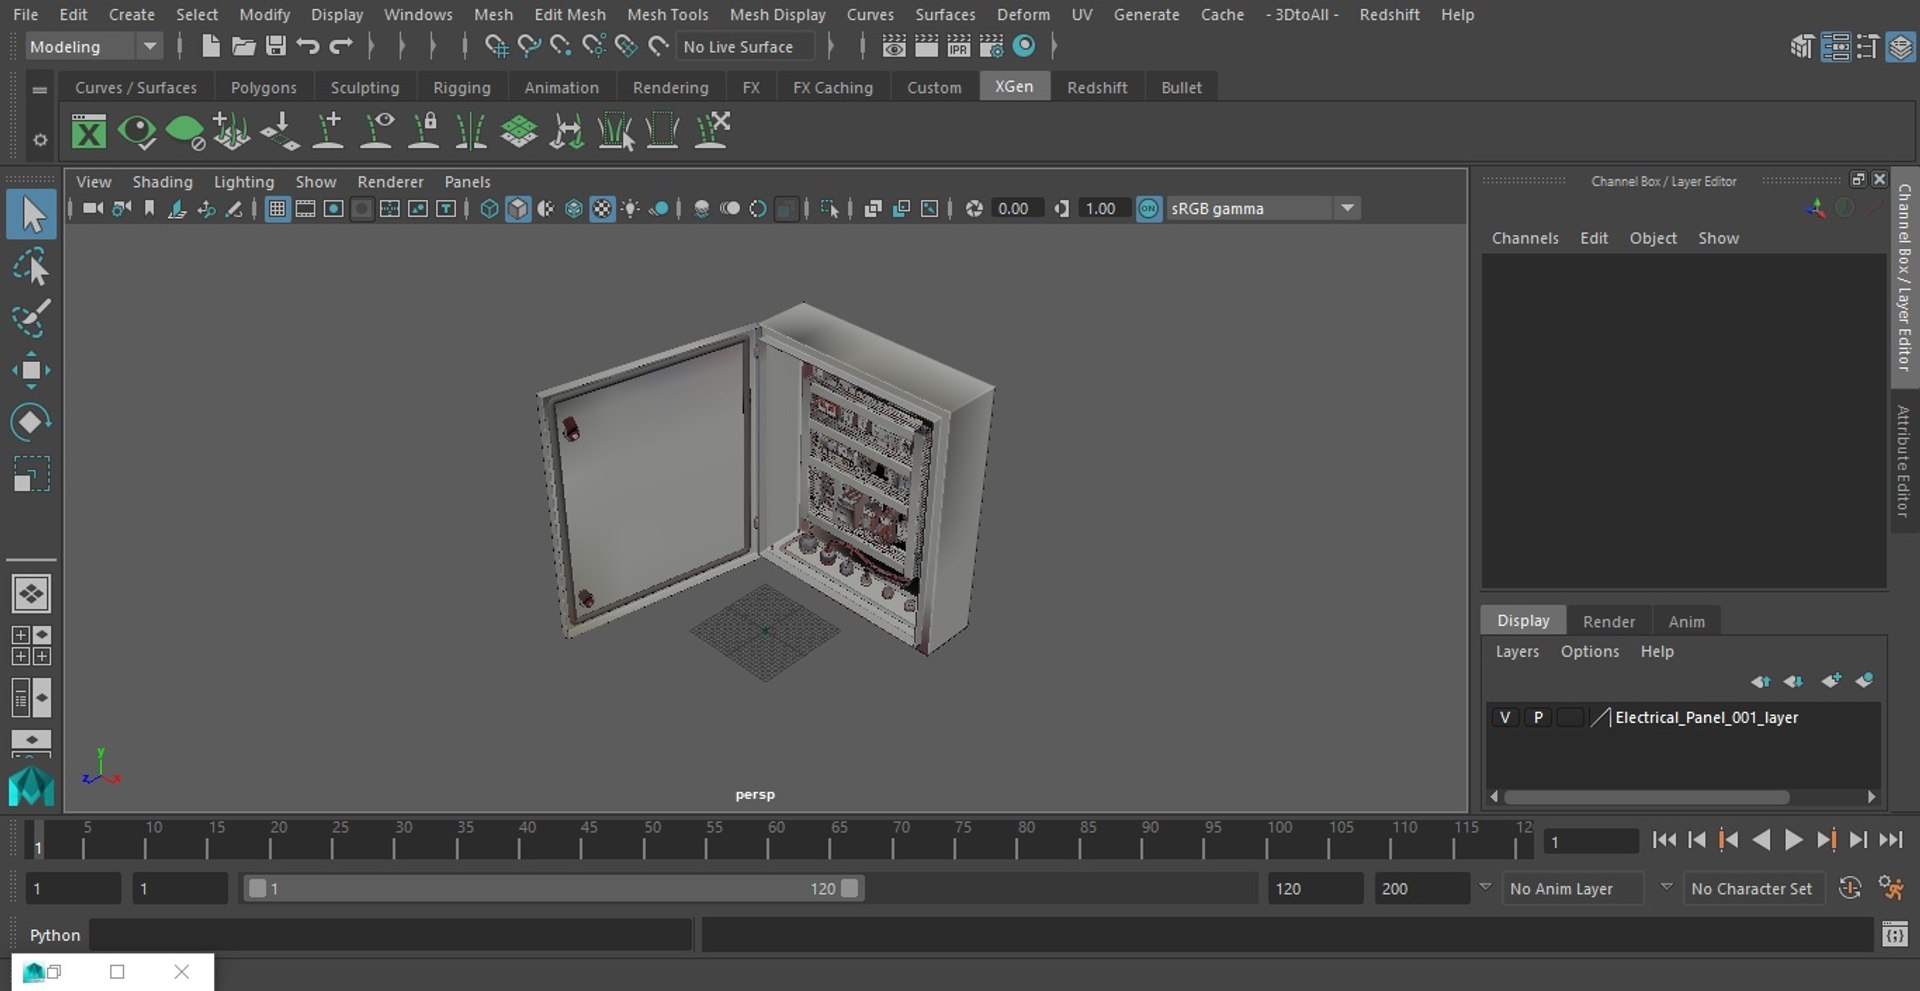Click range slider end handle at 120
Screen dimensions: 1920x991
[850, 888]
